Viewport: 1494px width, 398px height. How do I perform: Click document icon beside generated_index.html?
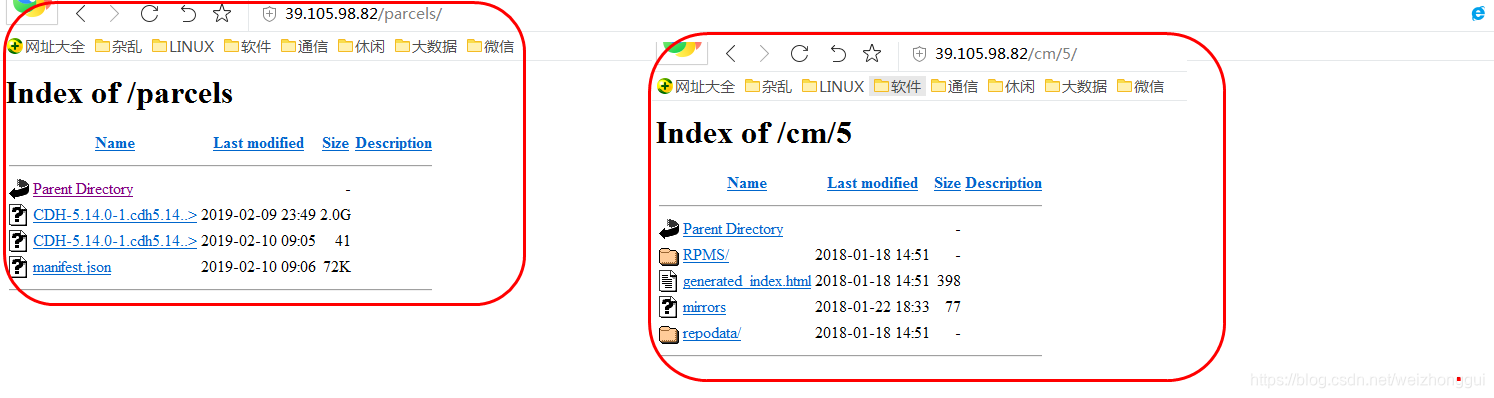point(669,281)
